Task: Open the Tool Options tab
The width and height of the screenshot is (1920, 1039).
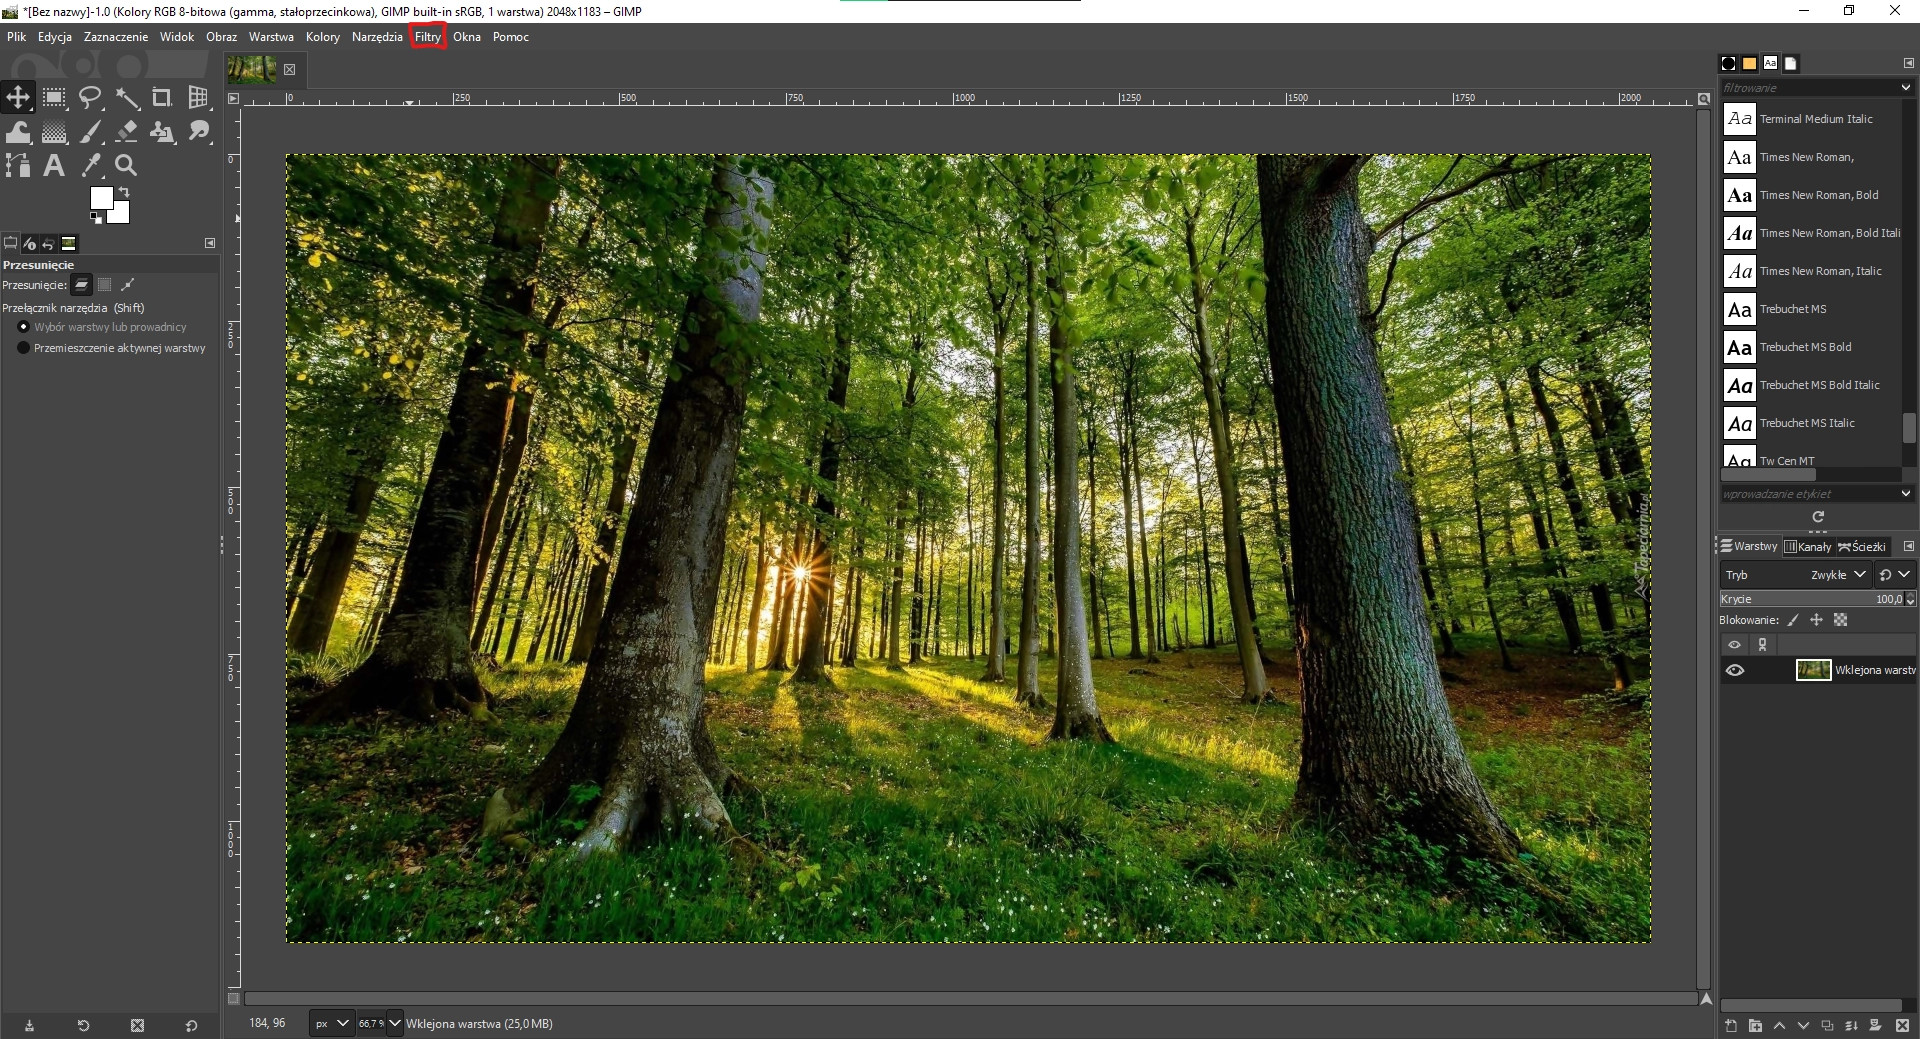Action: 10,243
